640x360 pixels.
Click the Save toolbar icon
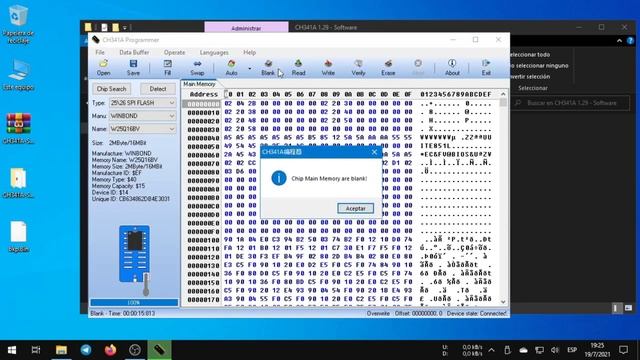click(133, 67)
